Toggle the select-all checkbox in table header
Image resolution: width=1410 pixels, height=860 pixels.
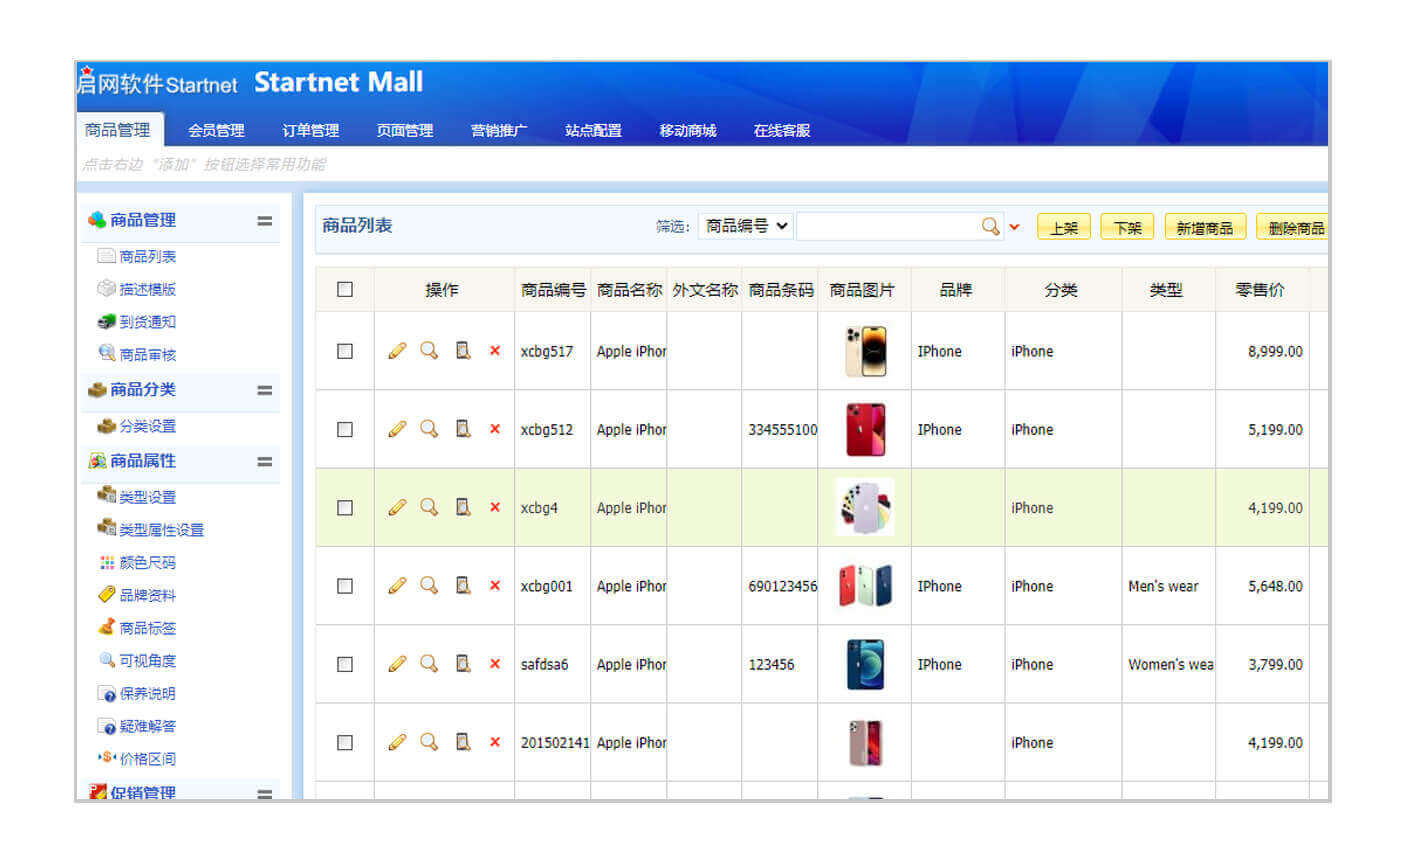[345, 289]
